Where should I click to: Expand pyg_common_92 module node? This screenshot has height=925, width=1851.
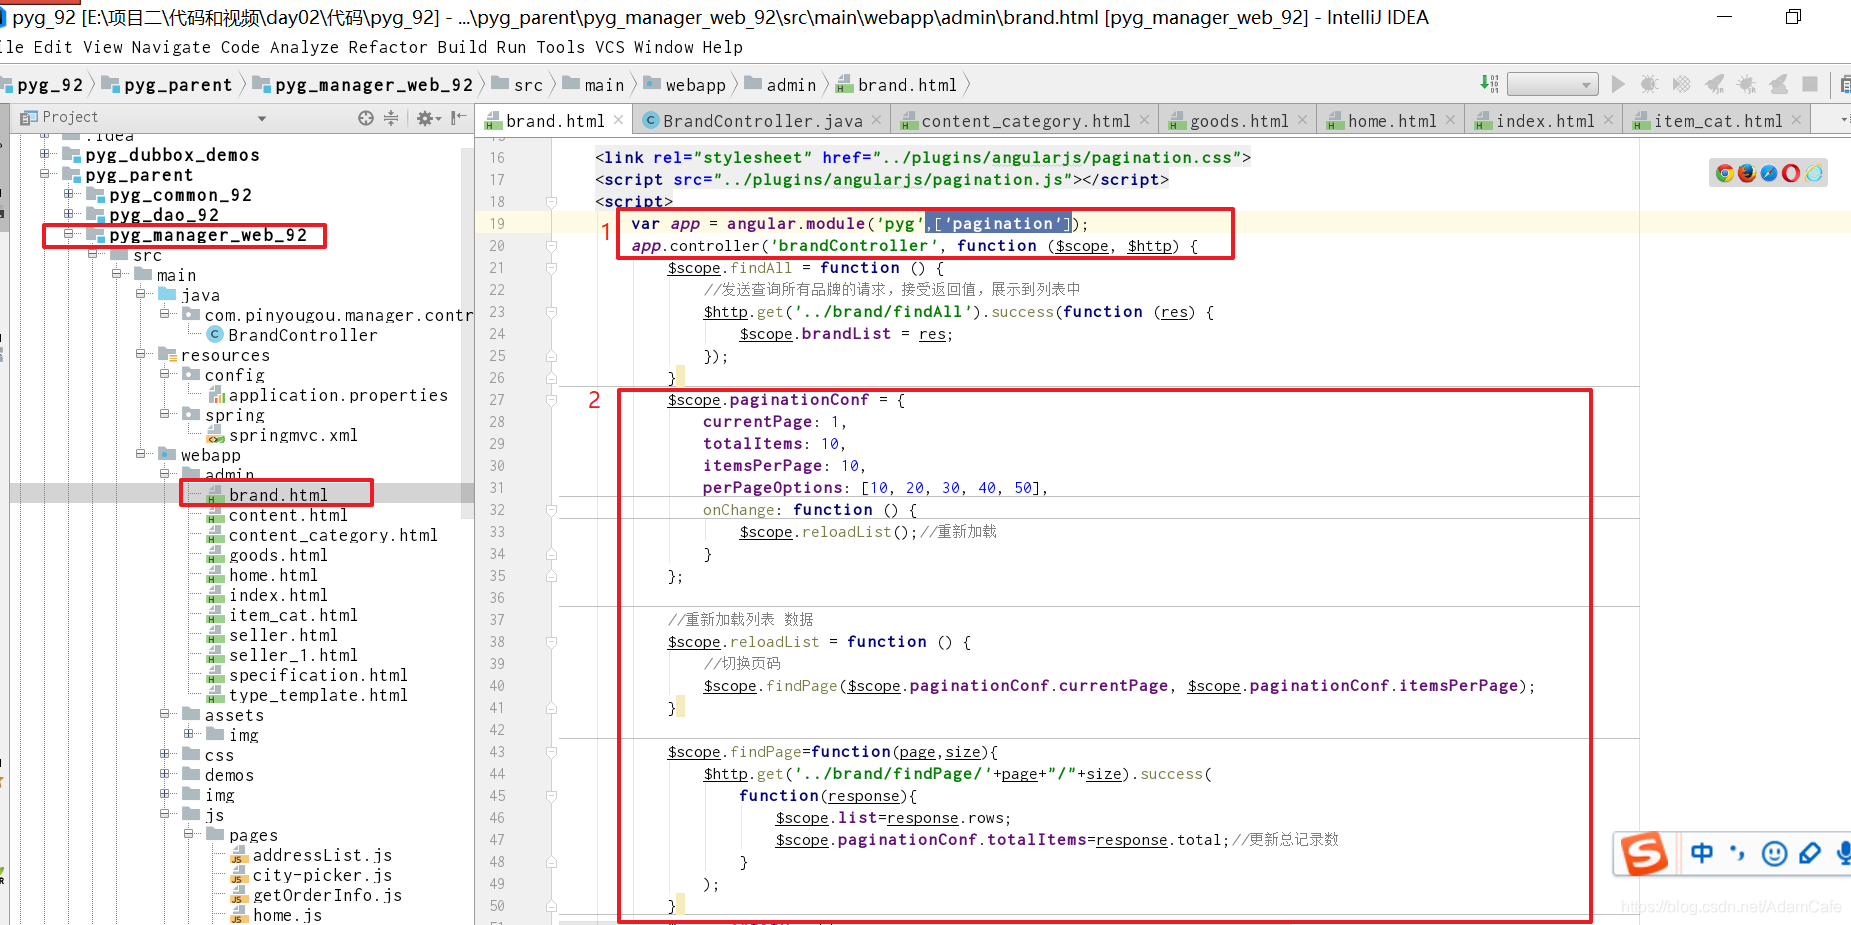[68, 194]
